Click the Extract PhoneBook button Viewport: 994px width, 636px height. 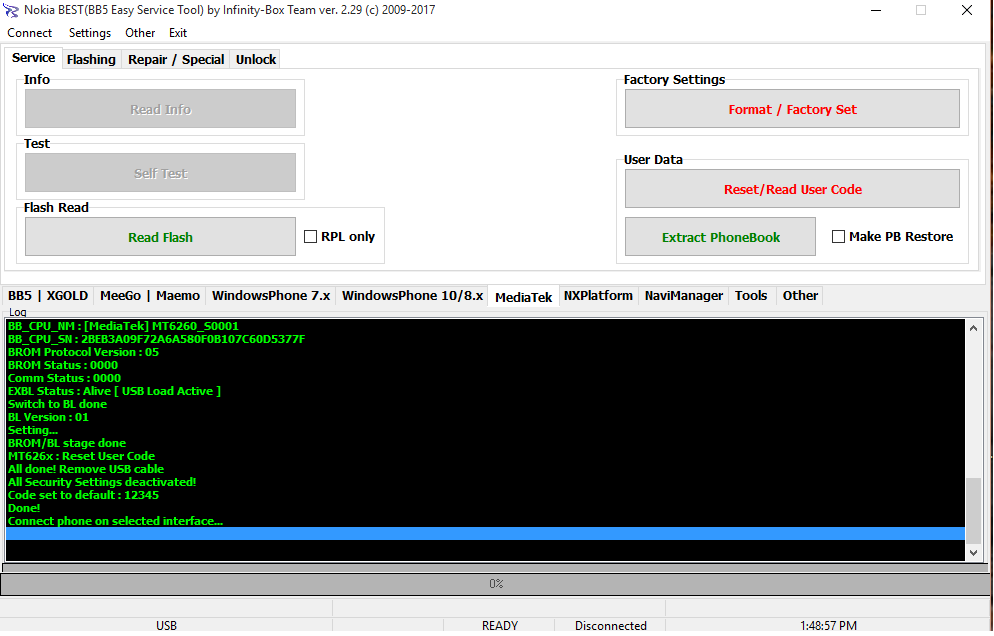click(720, 237)
